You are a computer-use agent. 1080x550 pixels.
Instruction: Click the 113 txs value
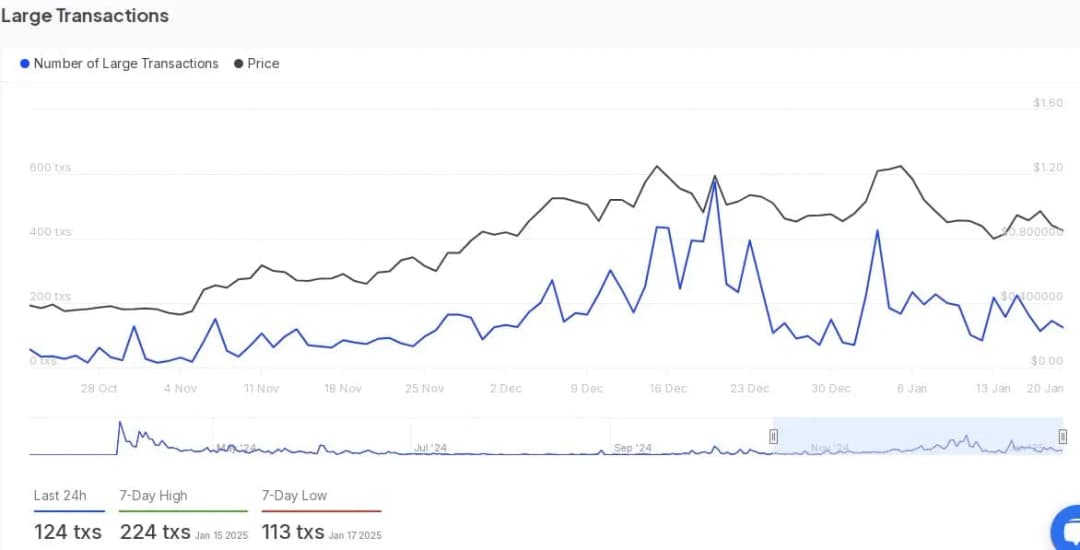pyautogui.click(x=293, y=532)
